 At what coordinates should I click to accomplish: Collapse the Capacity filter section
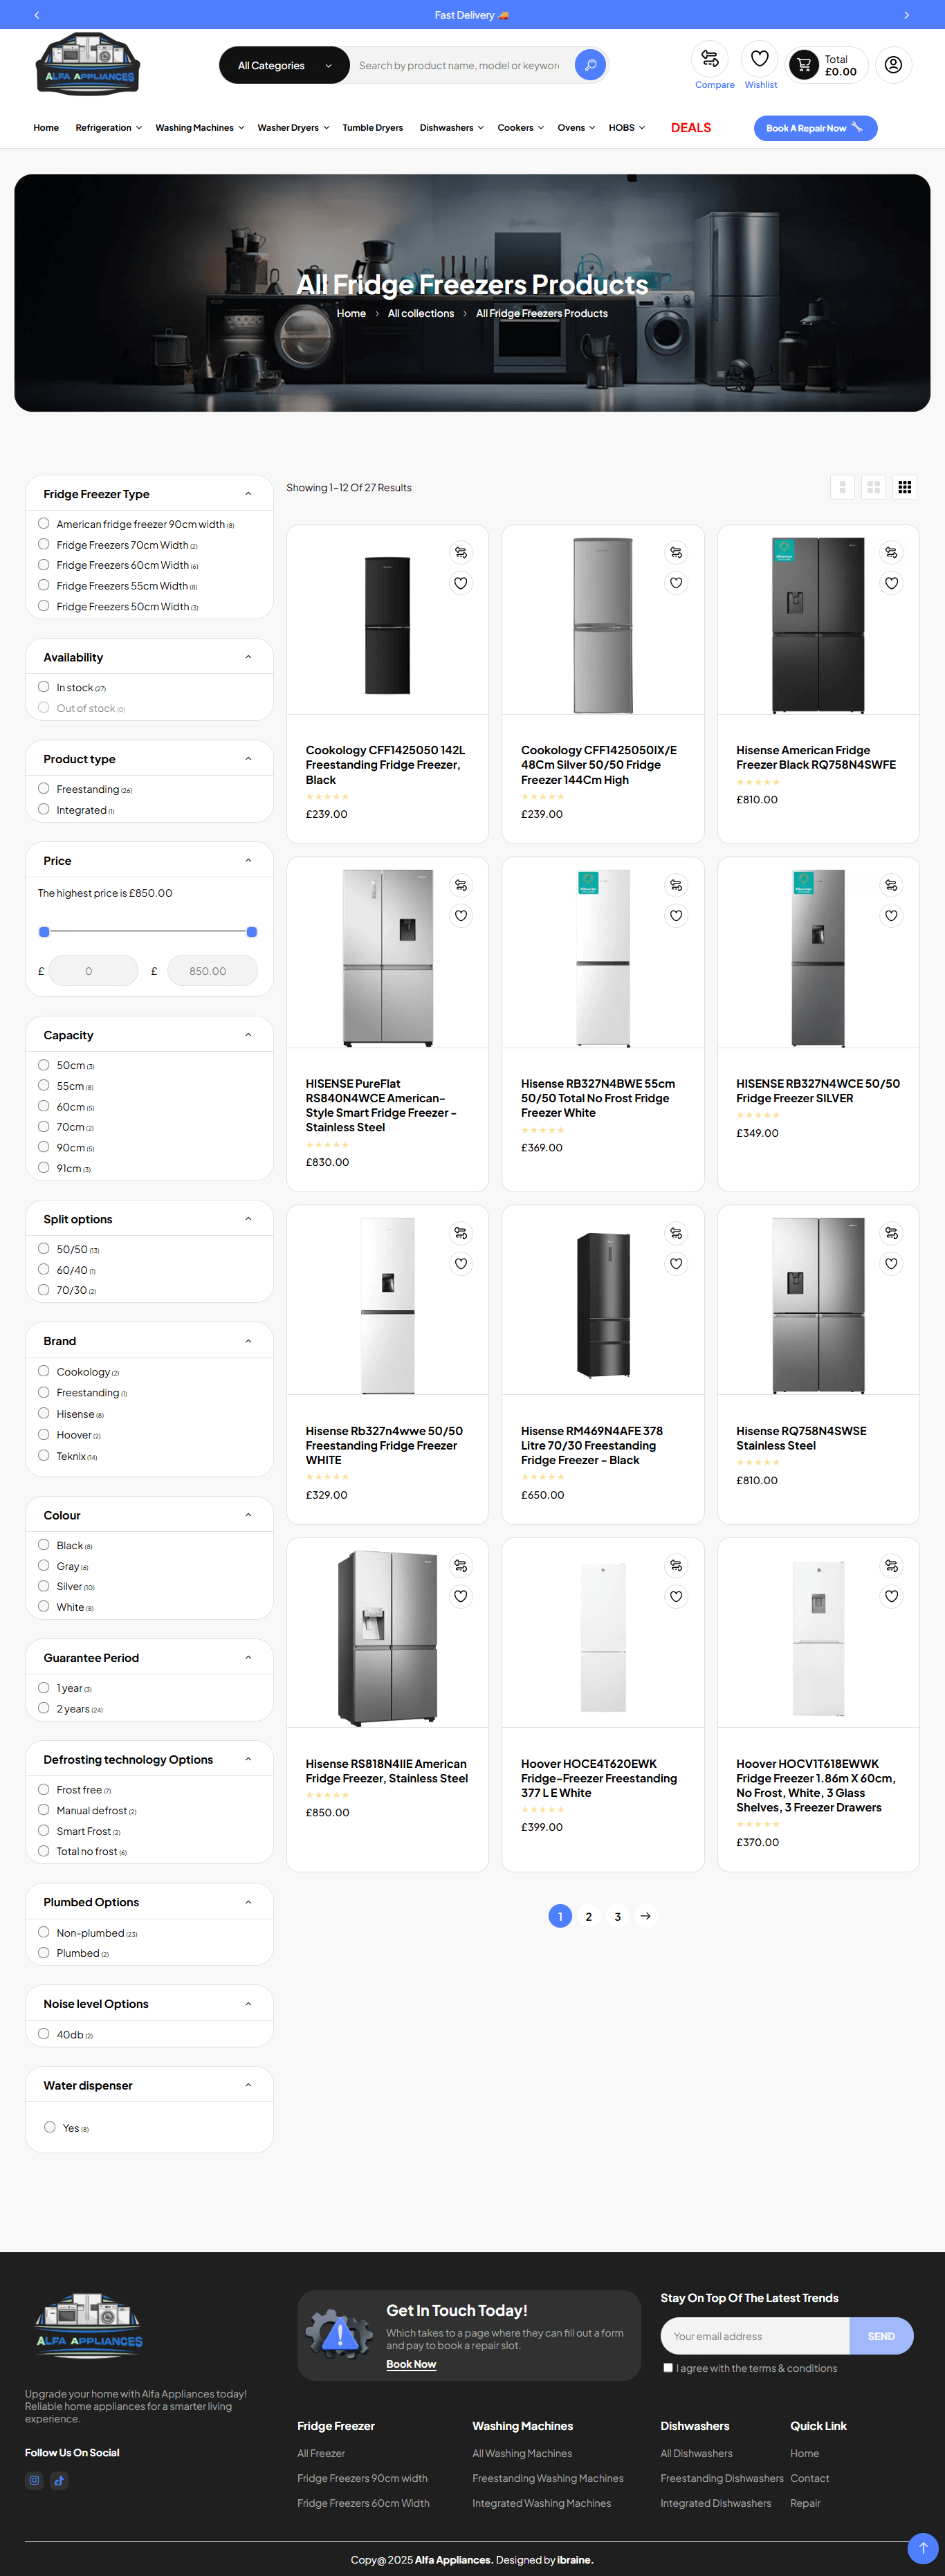click(248, 1035)
